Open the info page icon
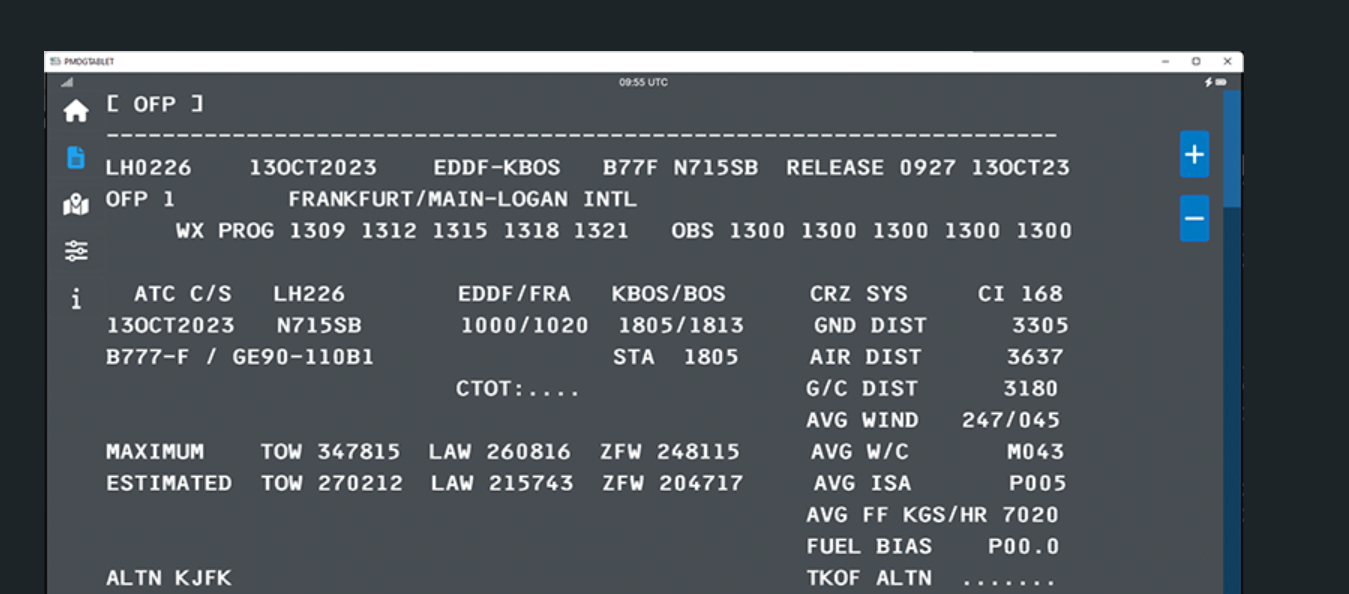 click(76, 298)
